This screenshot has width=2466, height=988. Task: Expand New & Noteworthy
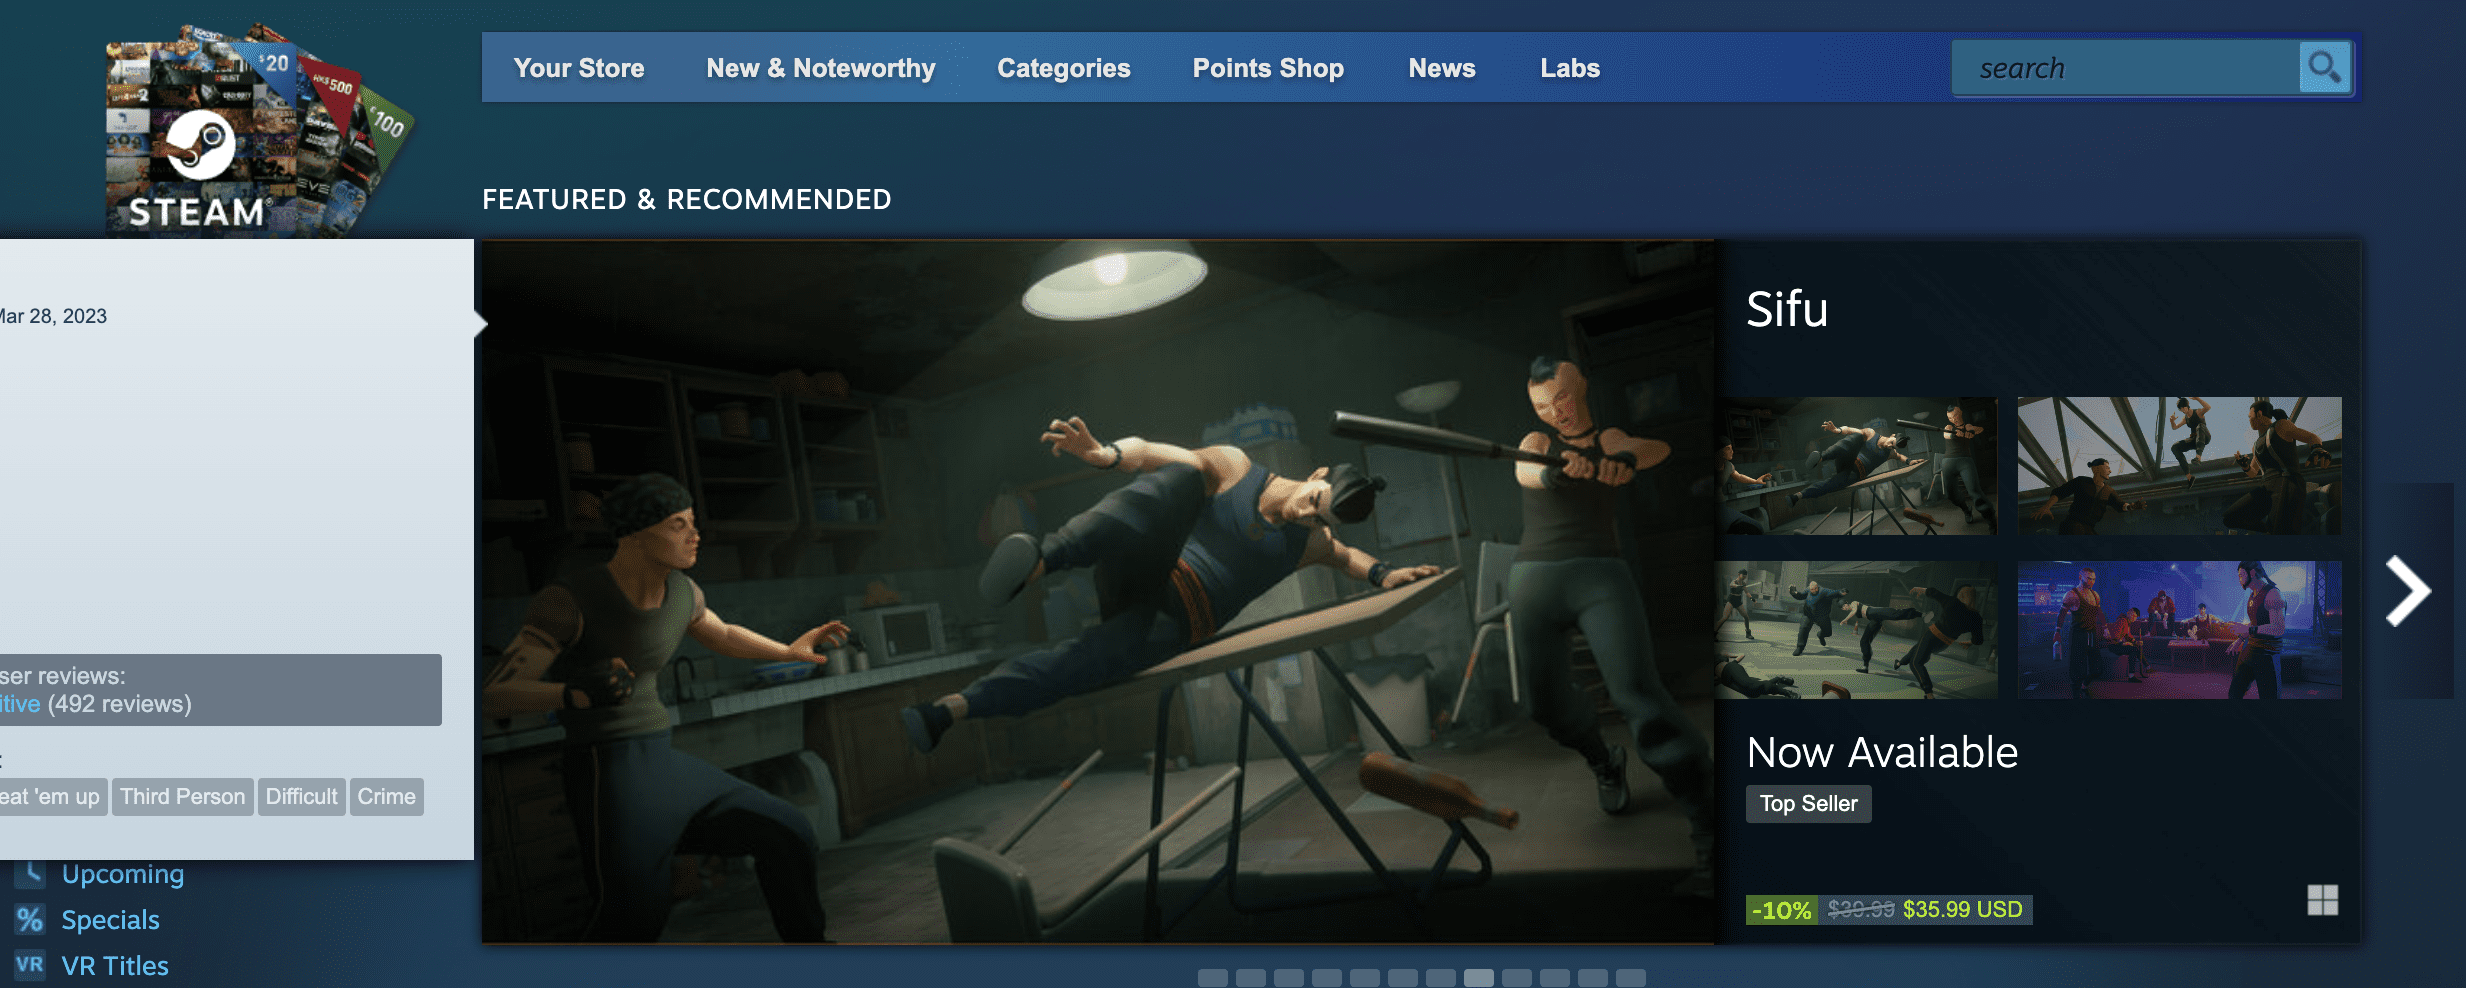[820, 68]
